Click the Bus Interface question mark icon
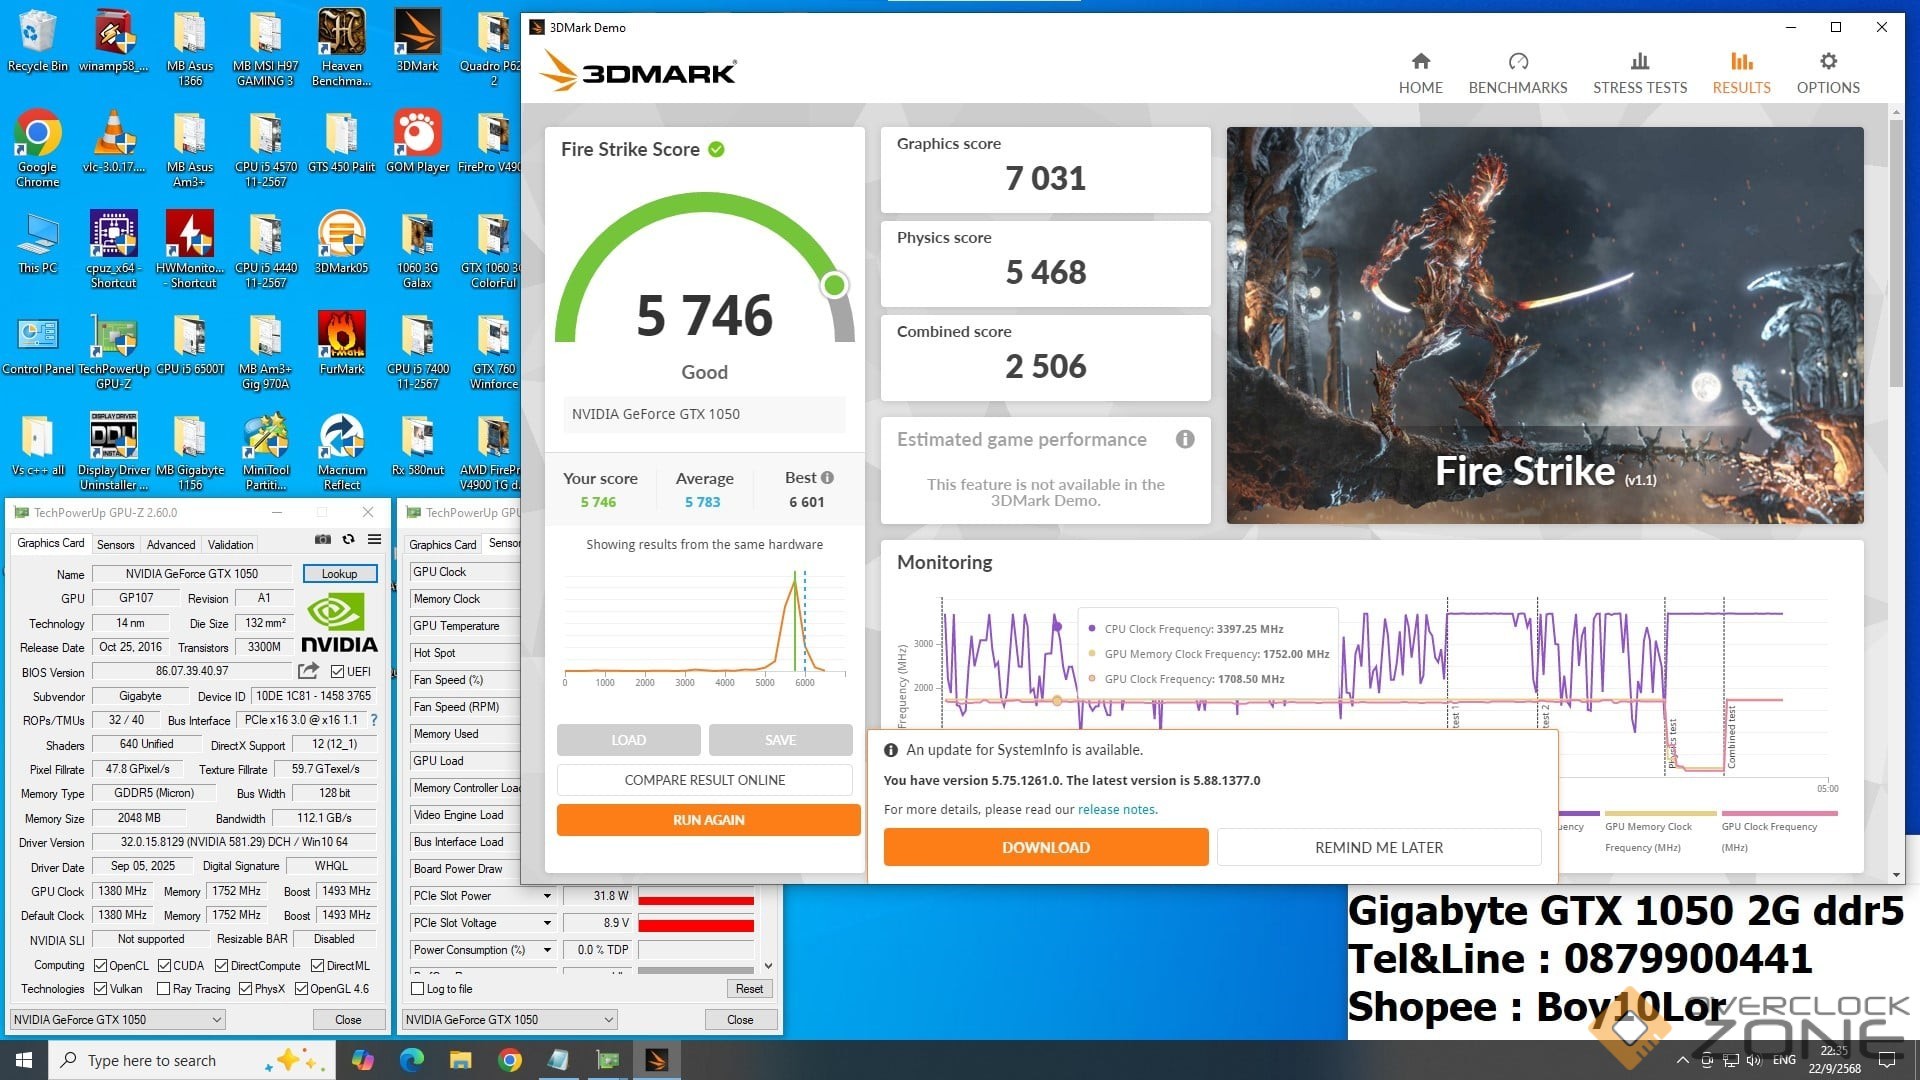Image resolution: width=1920 pixels, height=1080 pixels. click(x=374, y=720)
